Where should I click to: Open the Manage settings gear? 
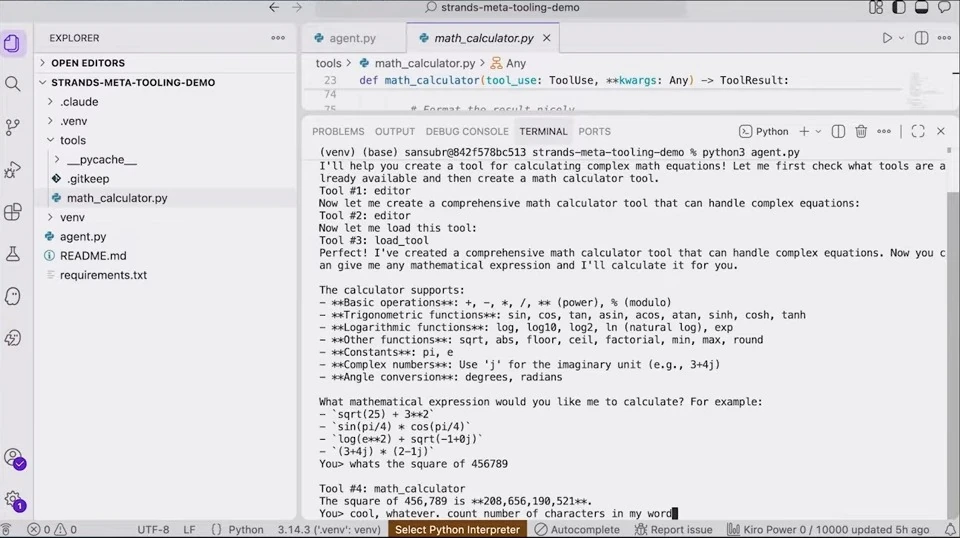pos(13,501)
